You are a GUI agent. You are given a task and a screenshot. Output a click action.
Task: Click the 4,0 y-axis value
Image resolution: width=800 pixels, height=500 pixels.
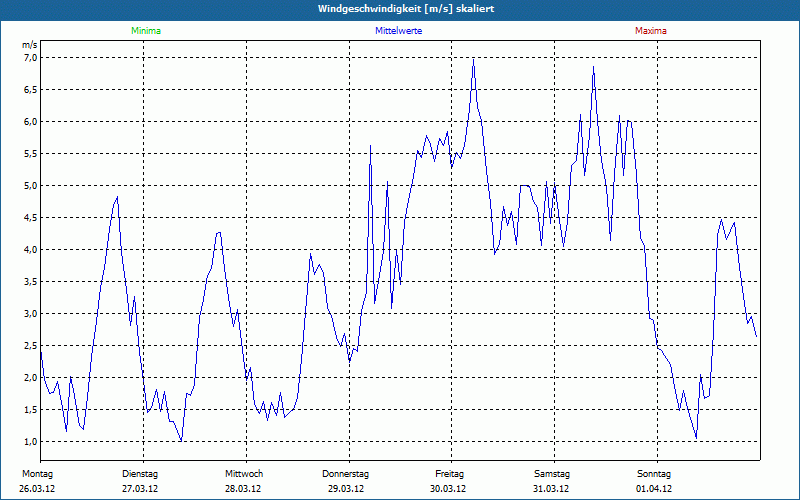click(x=31, y=249)
